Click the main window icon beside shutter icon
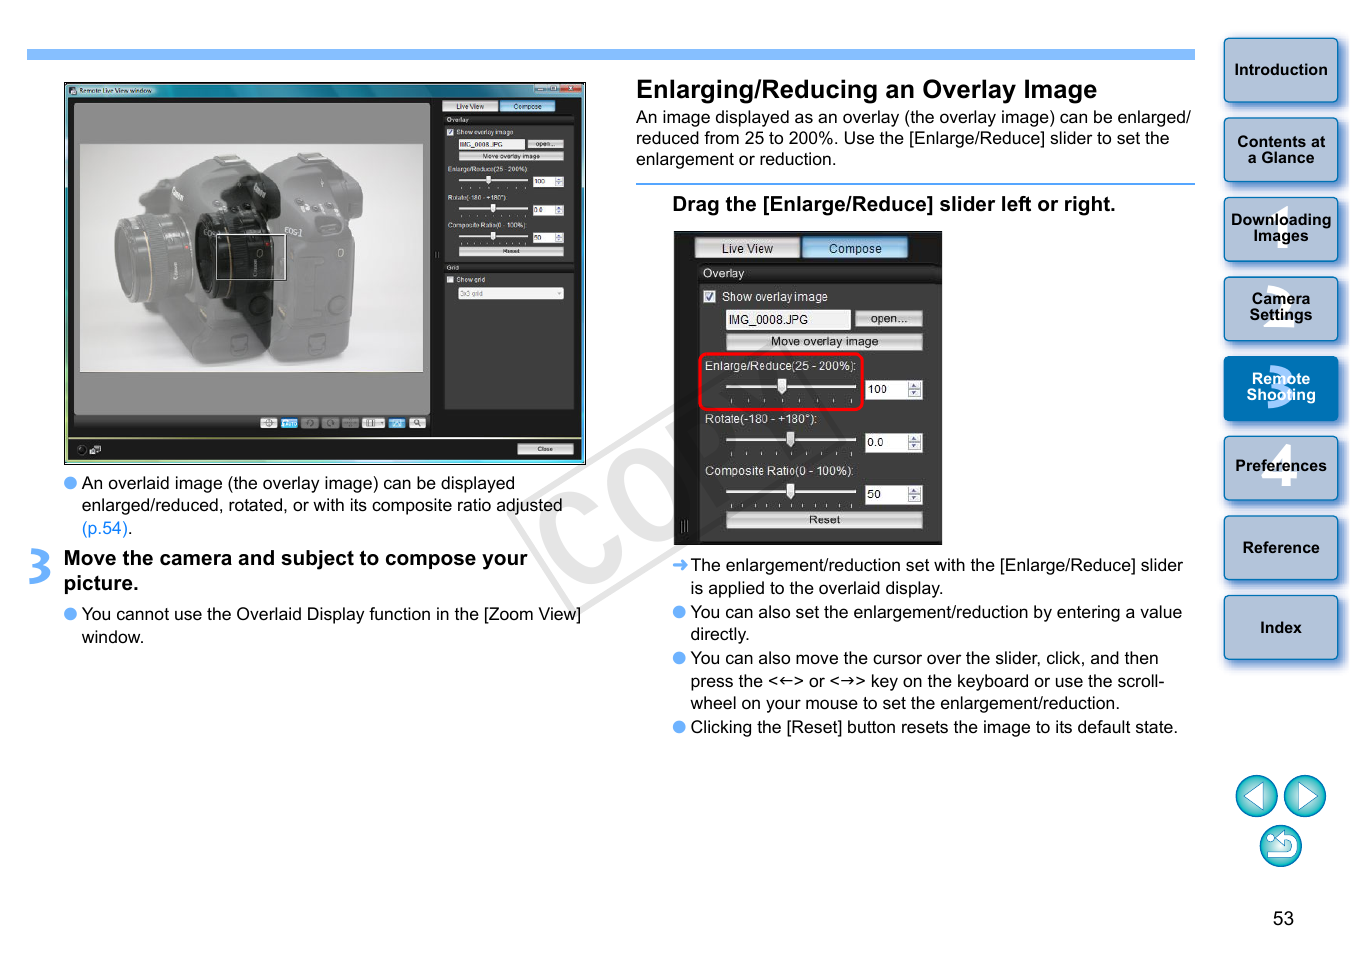 (95, 450)
